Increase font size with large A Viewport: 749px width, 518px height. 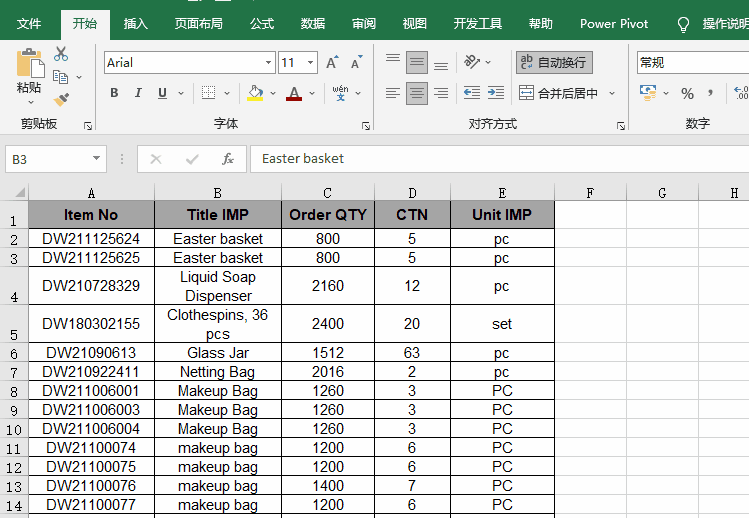(332, 63)
